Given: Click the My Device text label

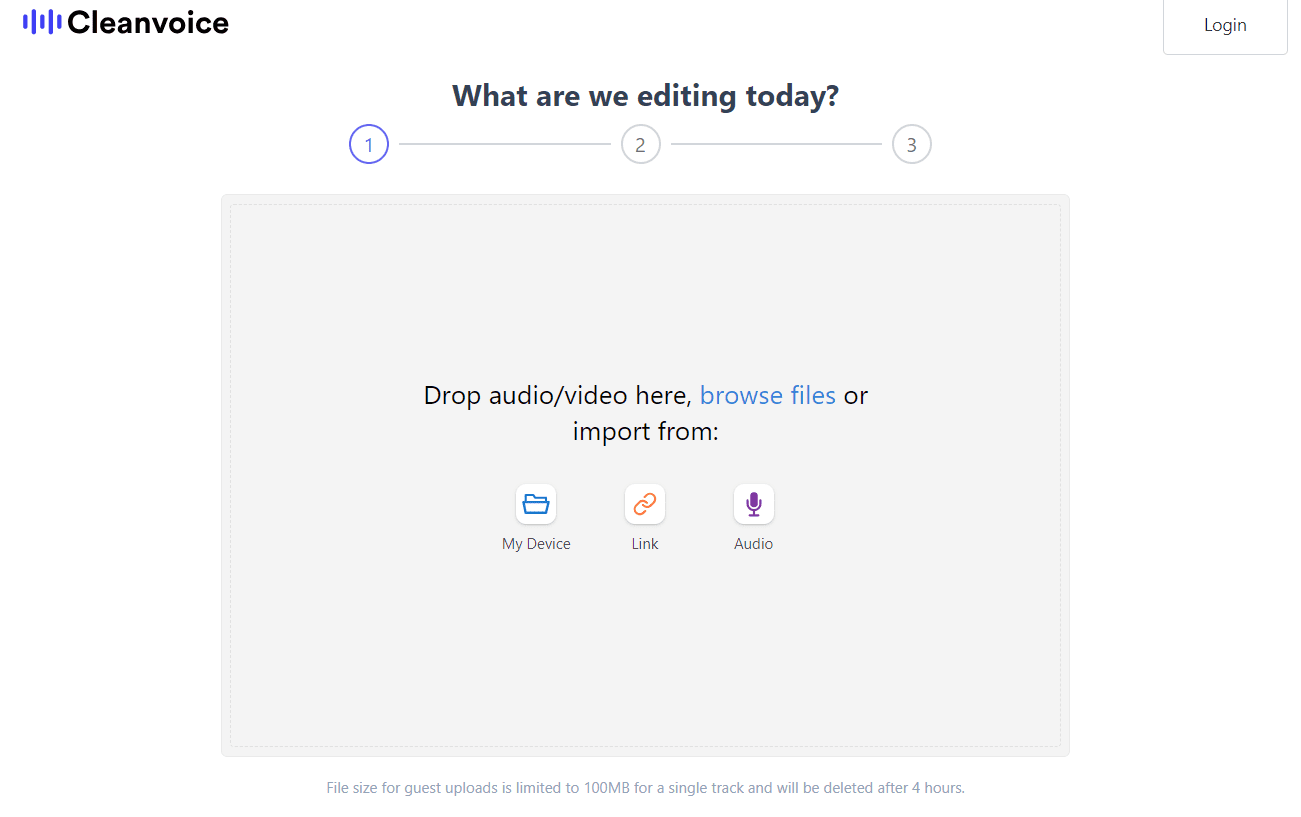Looking at the screenshot, I should 536,544.
